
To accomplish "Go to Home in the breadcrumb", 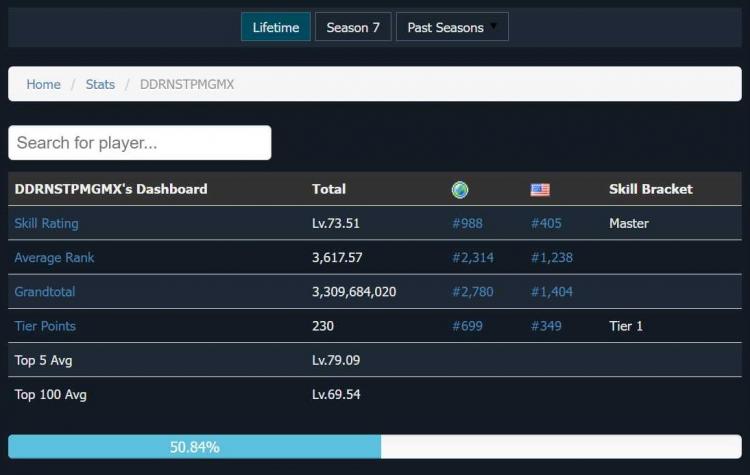I will 43,84.
